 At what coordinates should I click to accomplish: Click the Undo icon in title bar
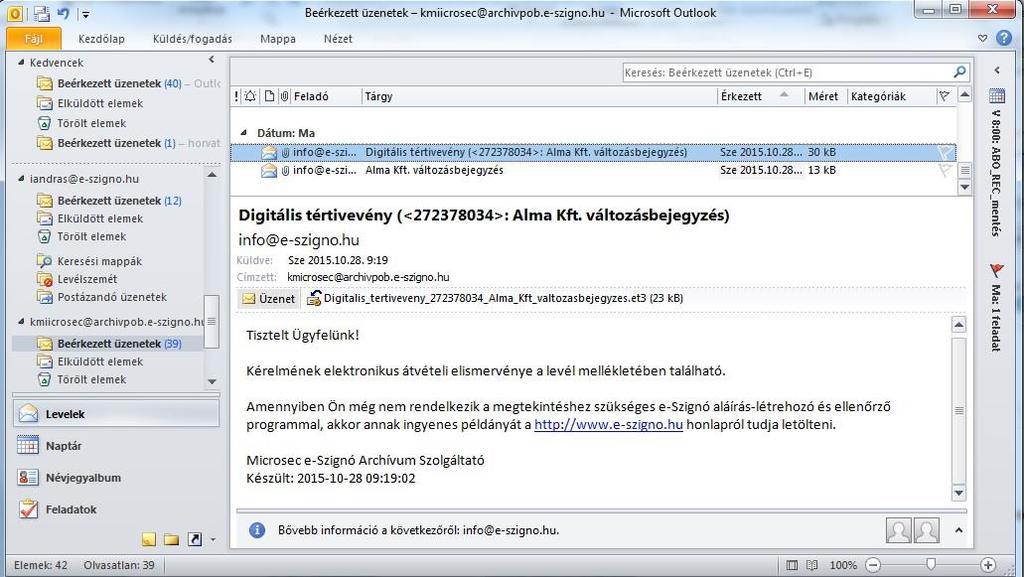[63, 12]
